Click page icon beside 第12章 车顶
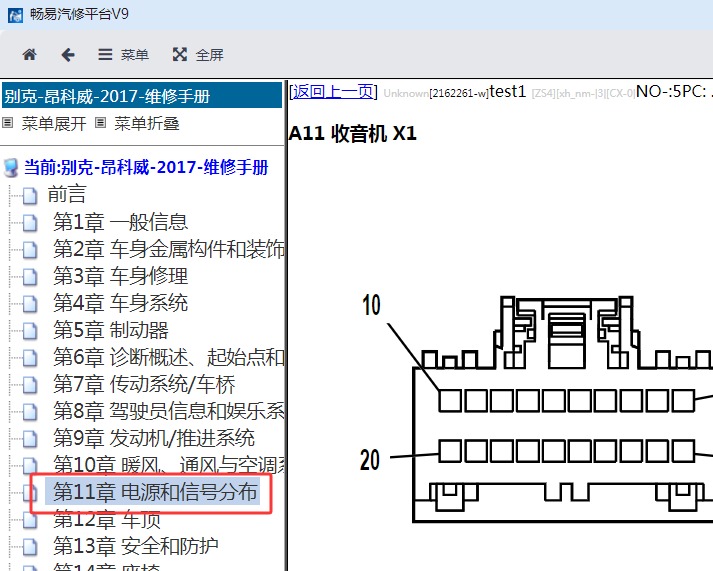Viewport: 713px width, 571px height. click(30, 520)
